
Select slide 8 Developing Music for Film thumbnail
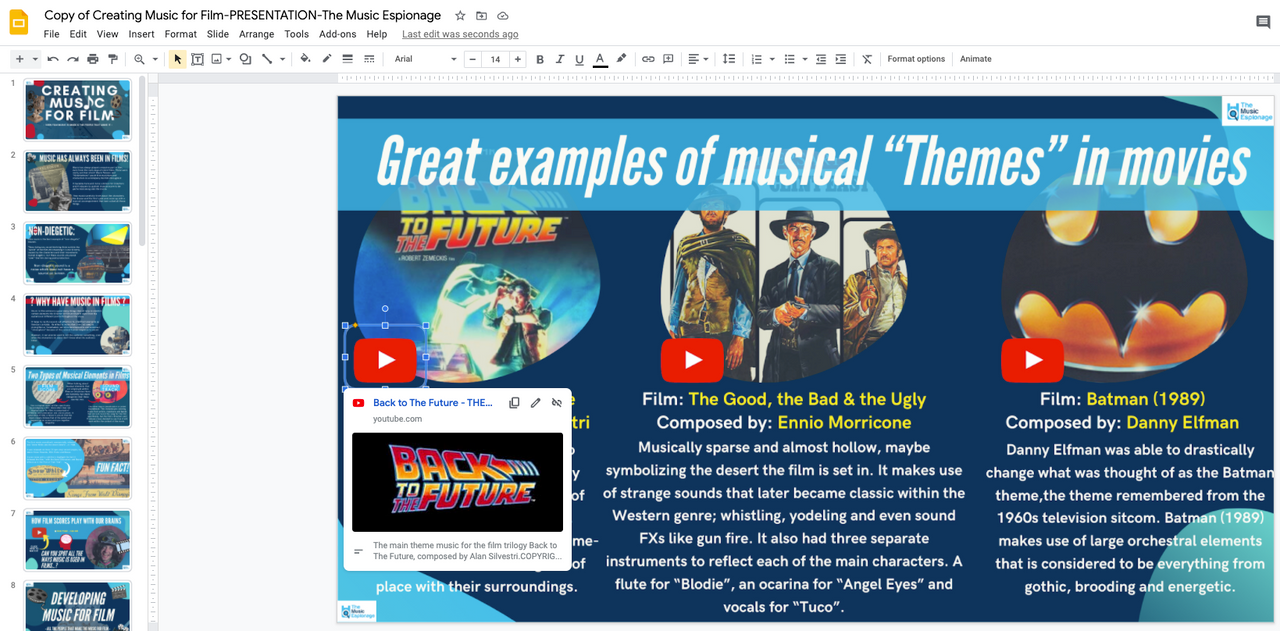click(x=78, y=606)
